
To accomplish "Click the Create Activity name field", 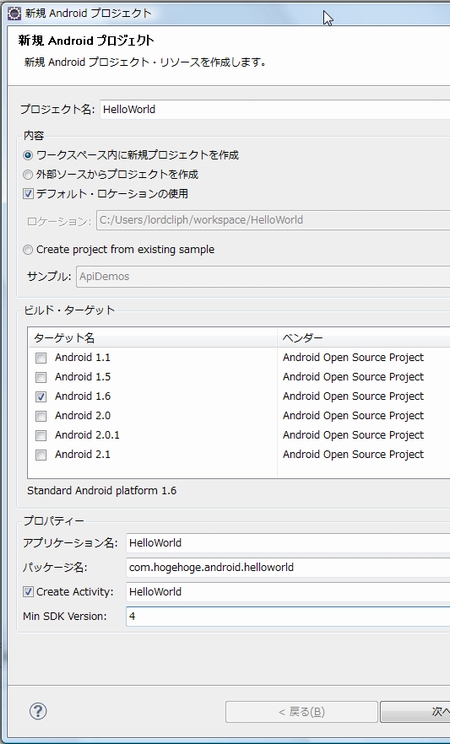I will click(288, 592).
